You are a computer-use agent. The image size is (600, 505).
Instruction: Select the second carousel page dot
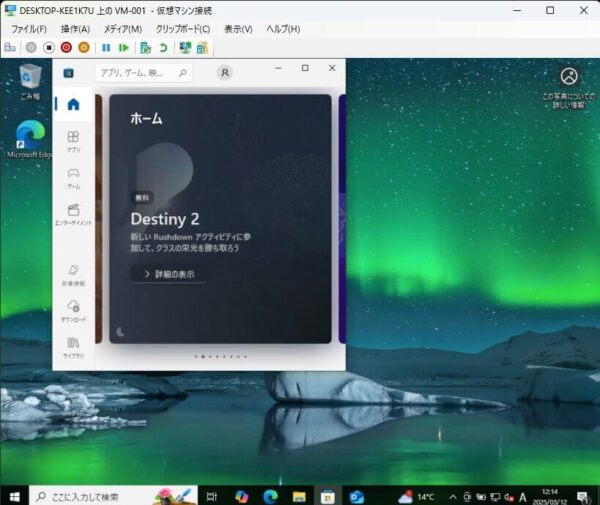coord(203,356)
